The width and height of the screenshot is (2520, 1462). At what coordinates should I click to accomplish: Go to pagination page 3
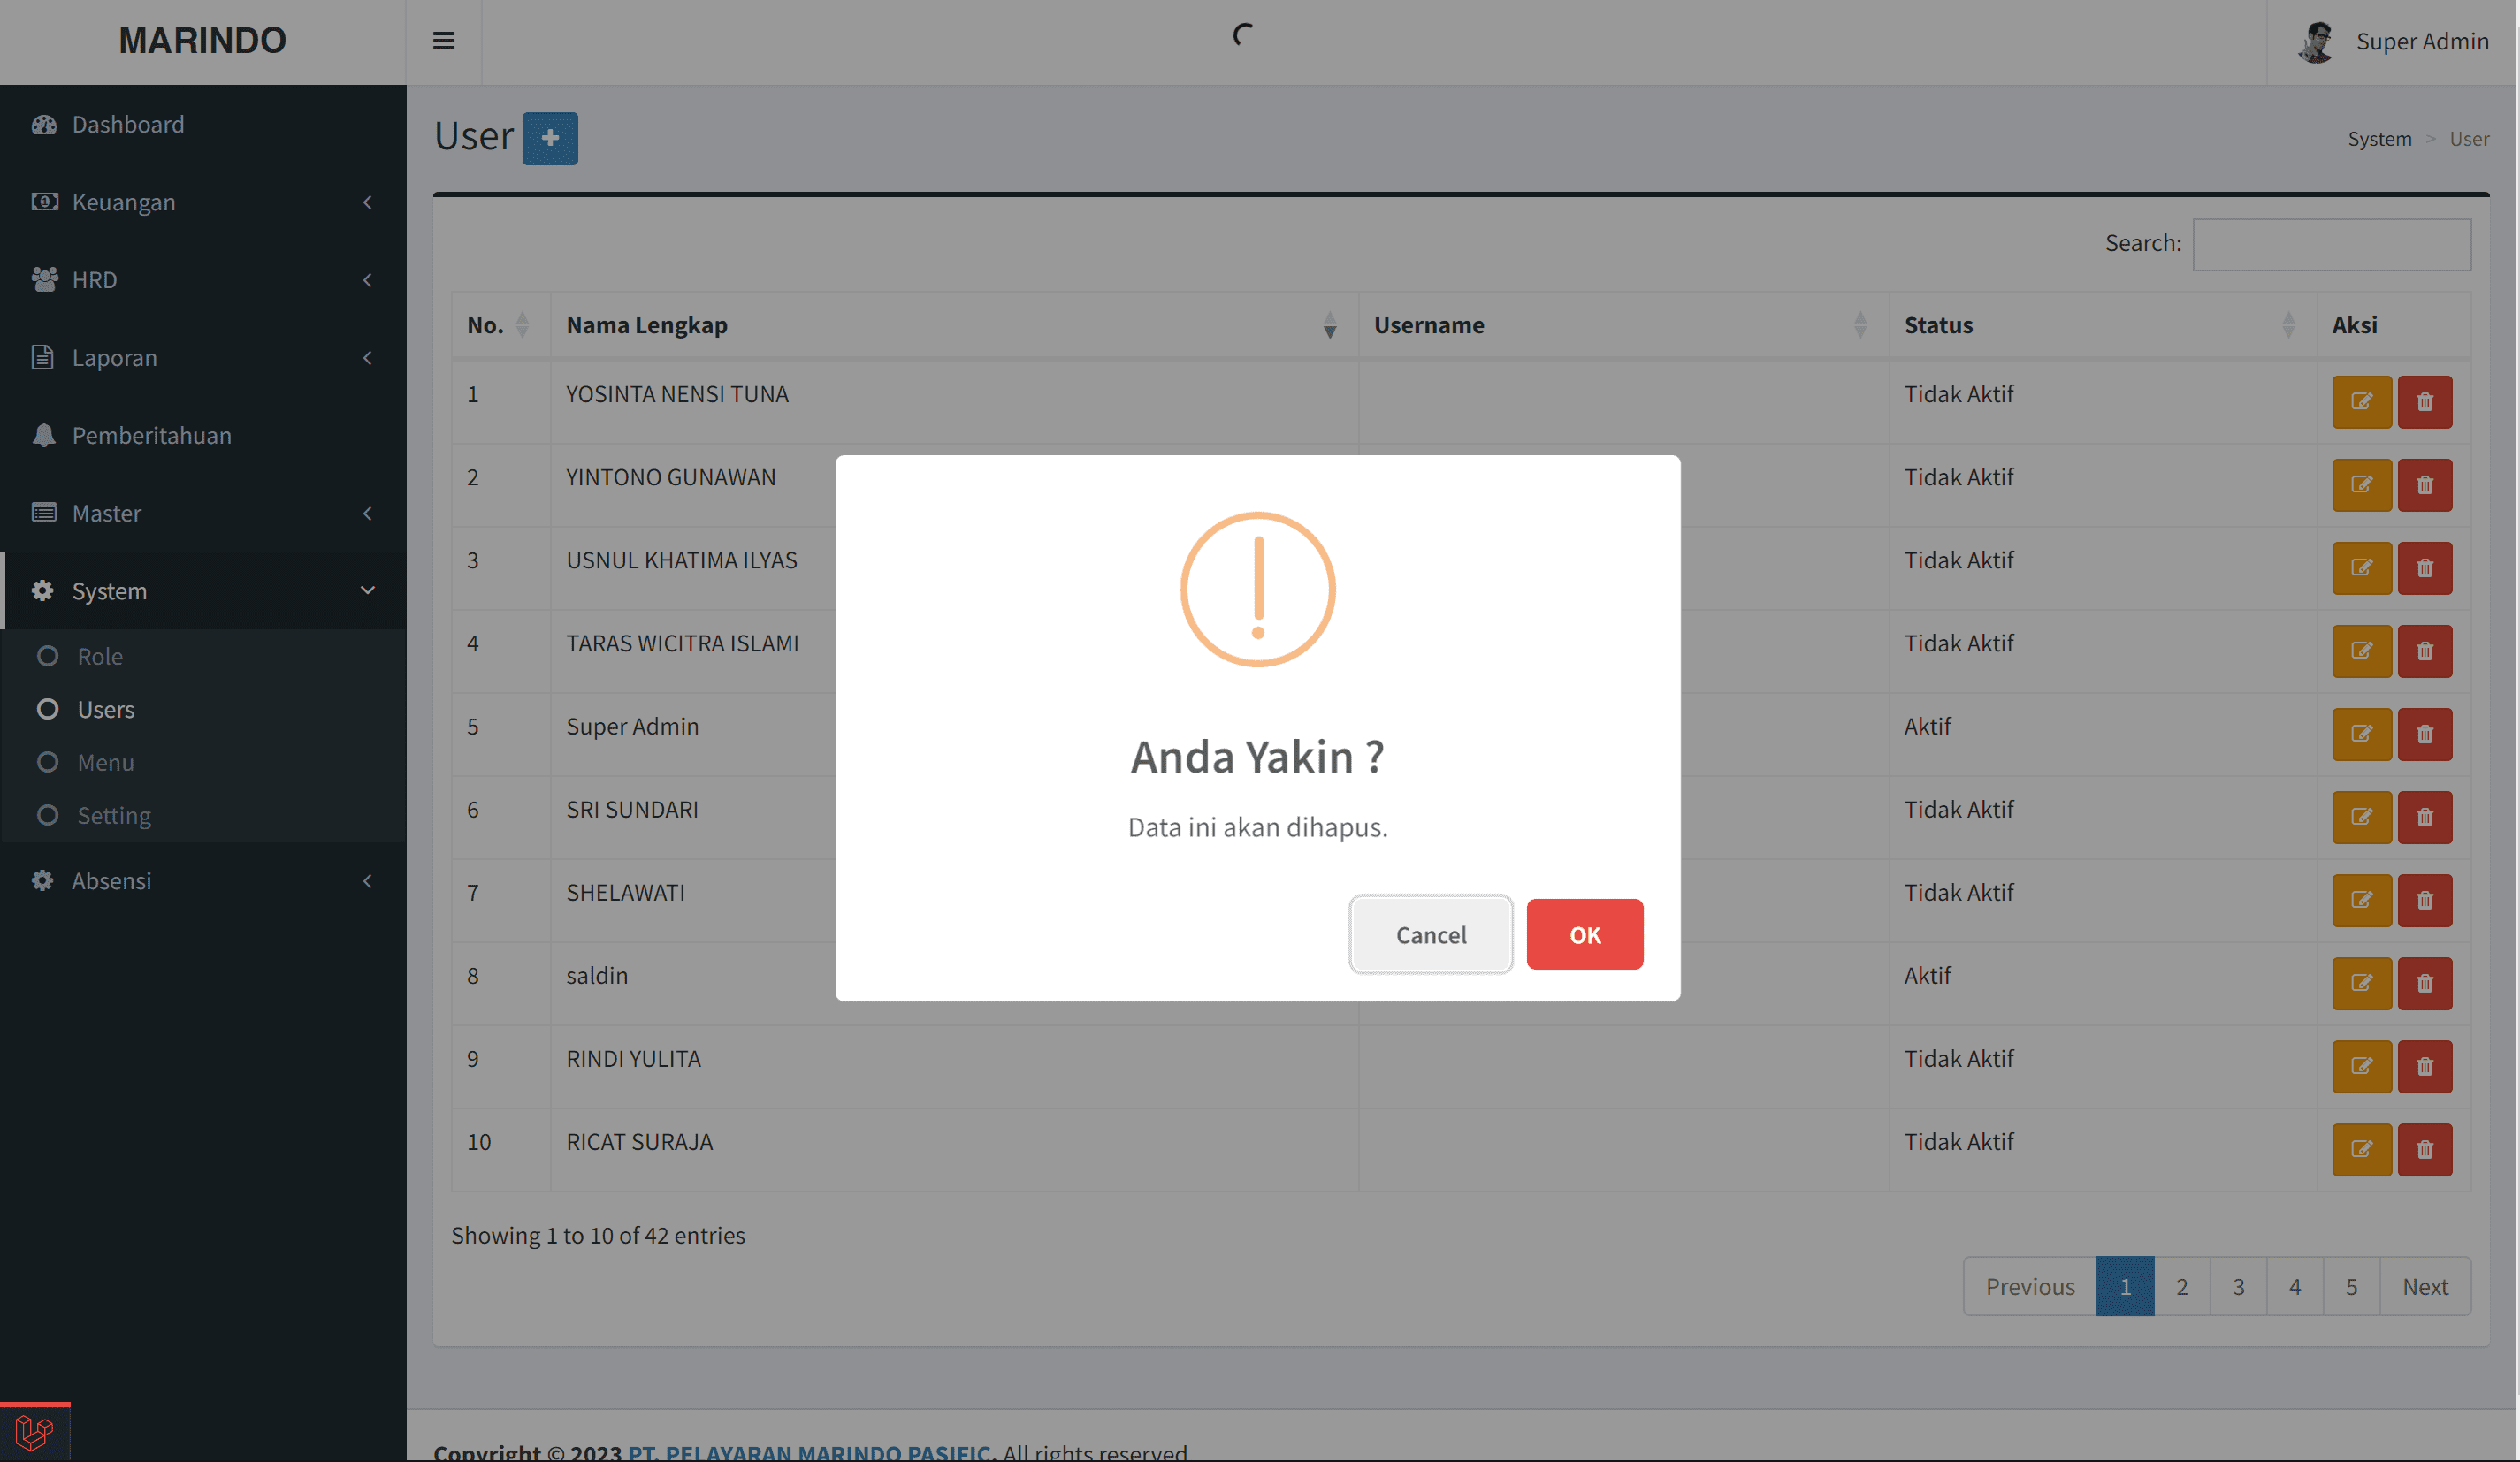[2238, 1286]
